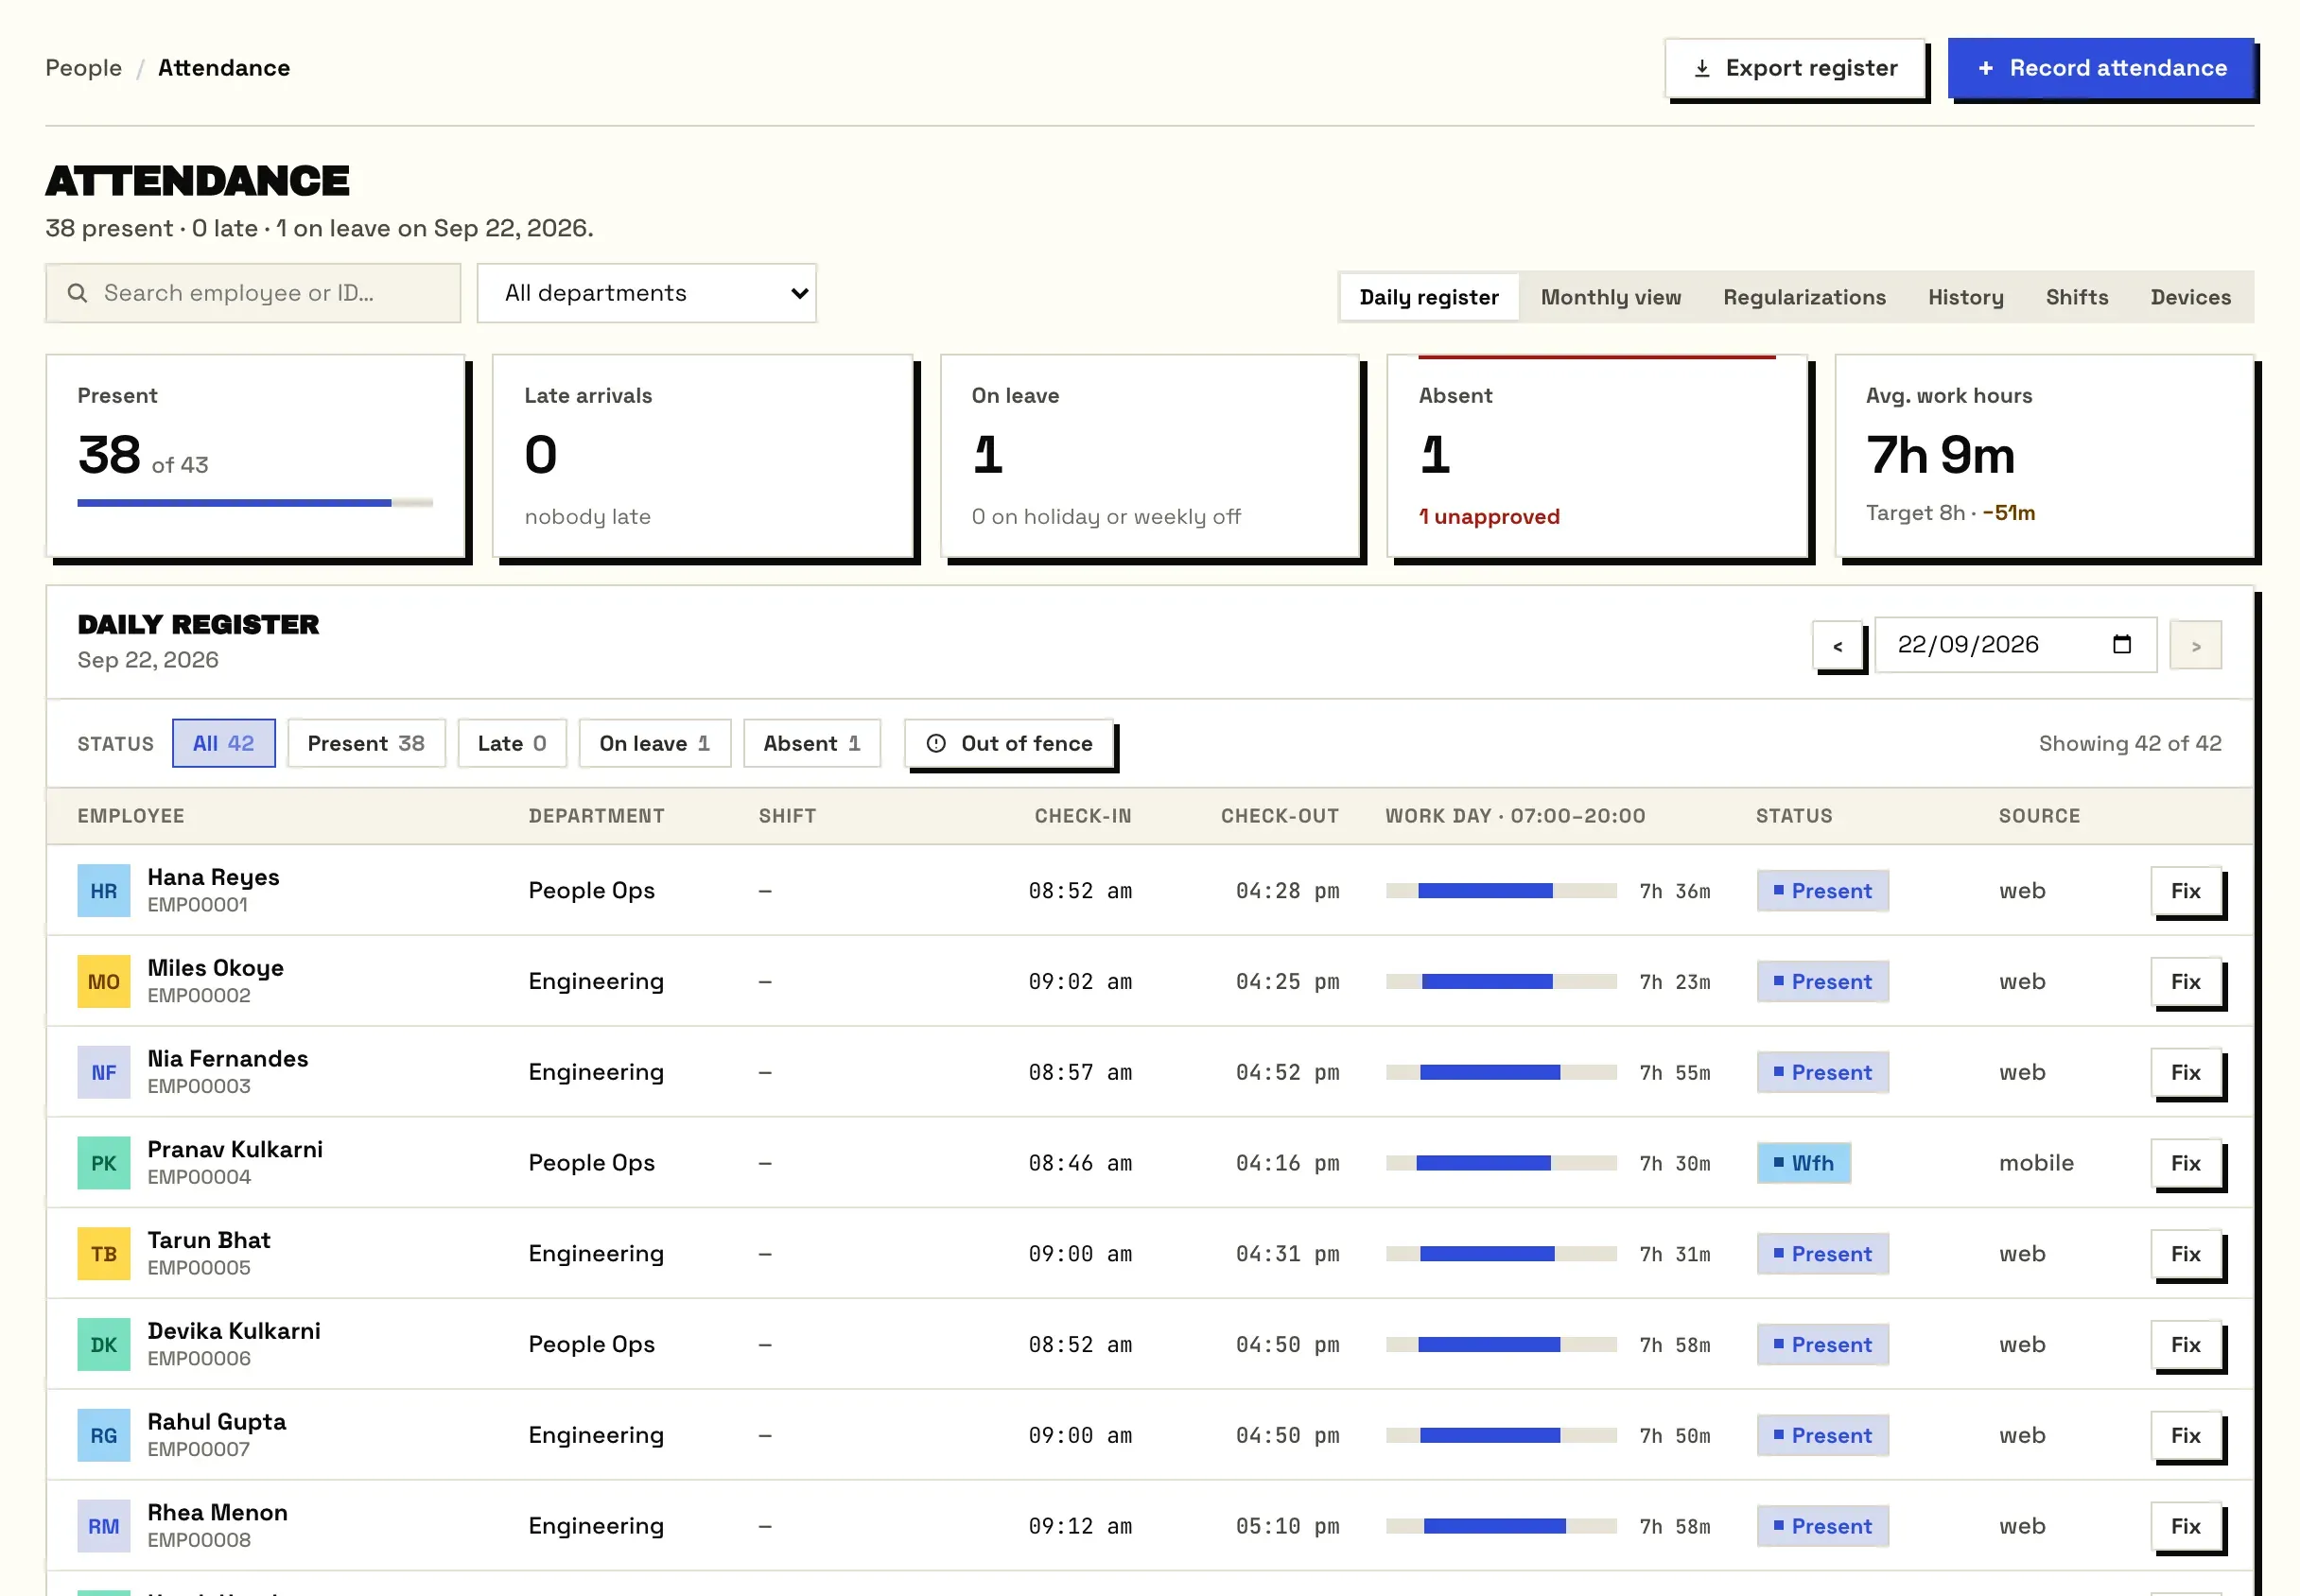Click the TB avatar for Tarun Bhat
The height and width of the screenshot is (1596, 2300).
click(x=104, y=1254)
